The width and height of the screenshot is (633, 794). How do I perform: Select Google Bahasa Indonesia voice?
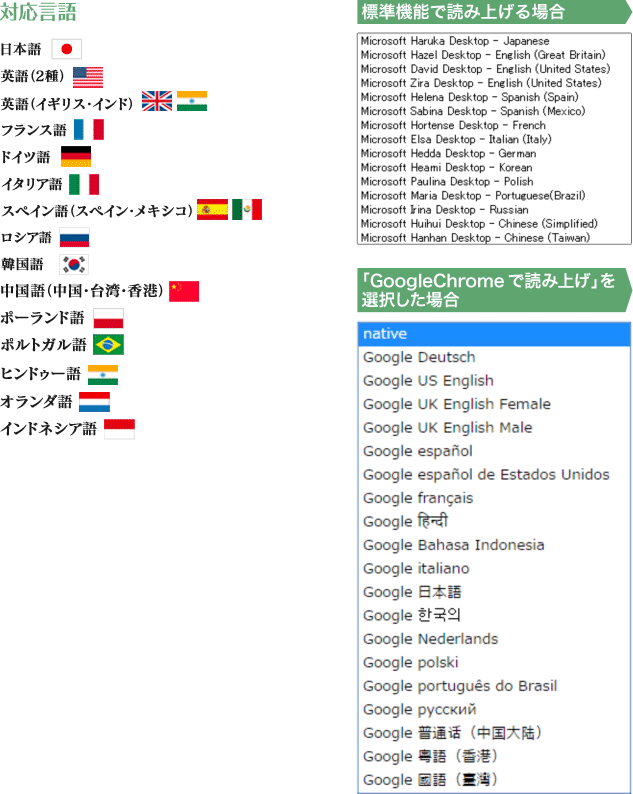pyautogui.click(x=494, y=545)
